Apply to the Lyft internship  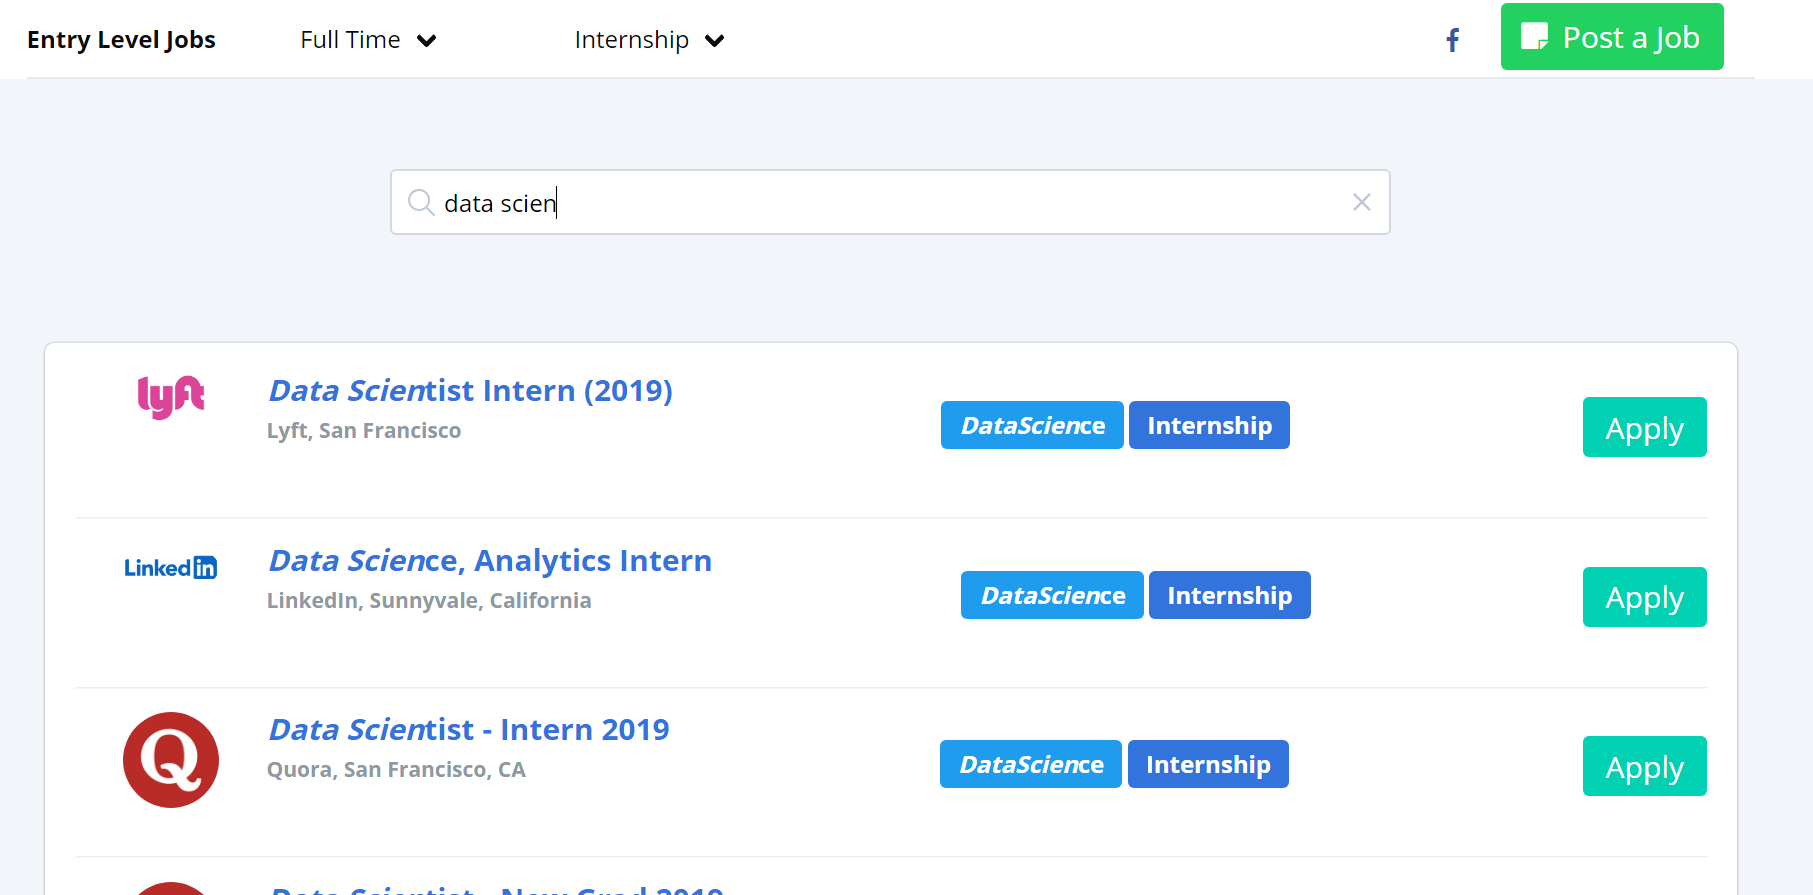pyautogui.click(x=1644, y=428)
